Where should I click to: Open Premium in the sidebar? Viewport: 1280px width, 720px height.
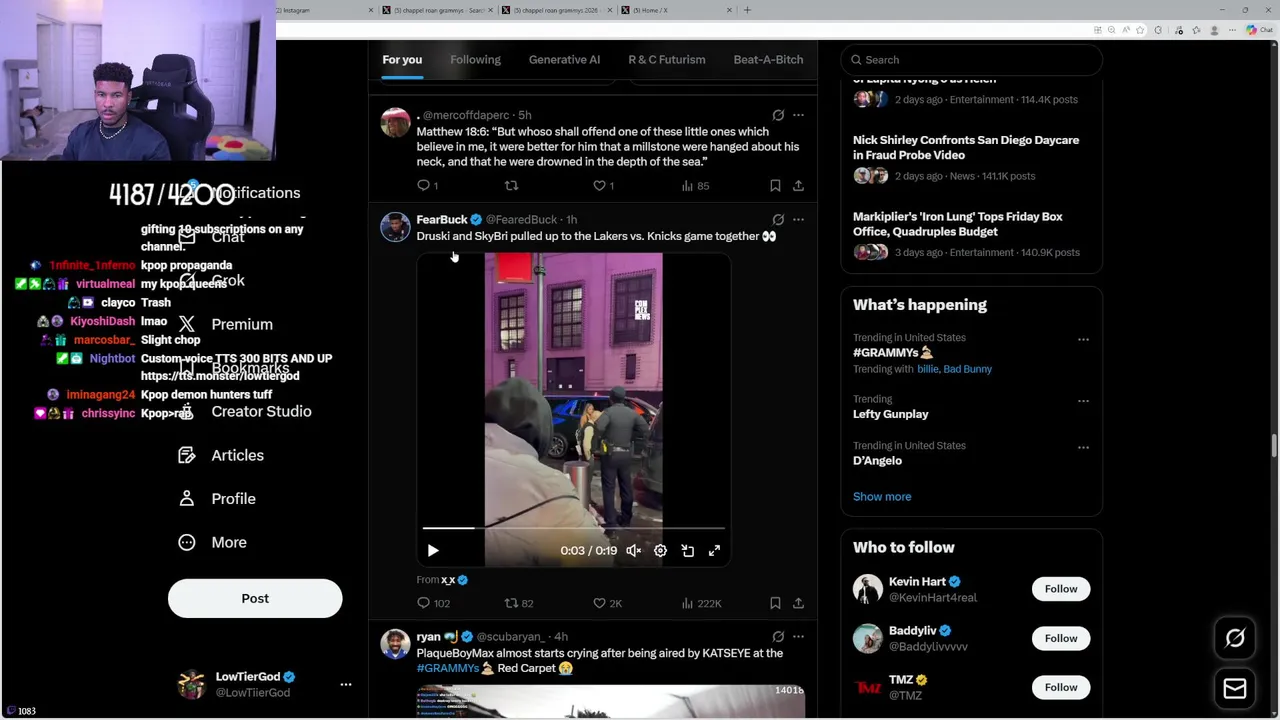click(225, 324)
